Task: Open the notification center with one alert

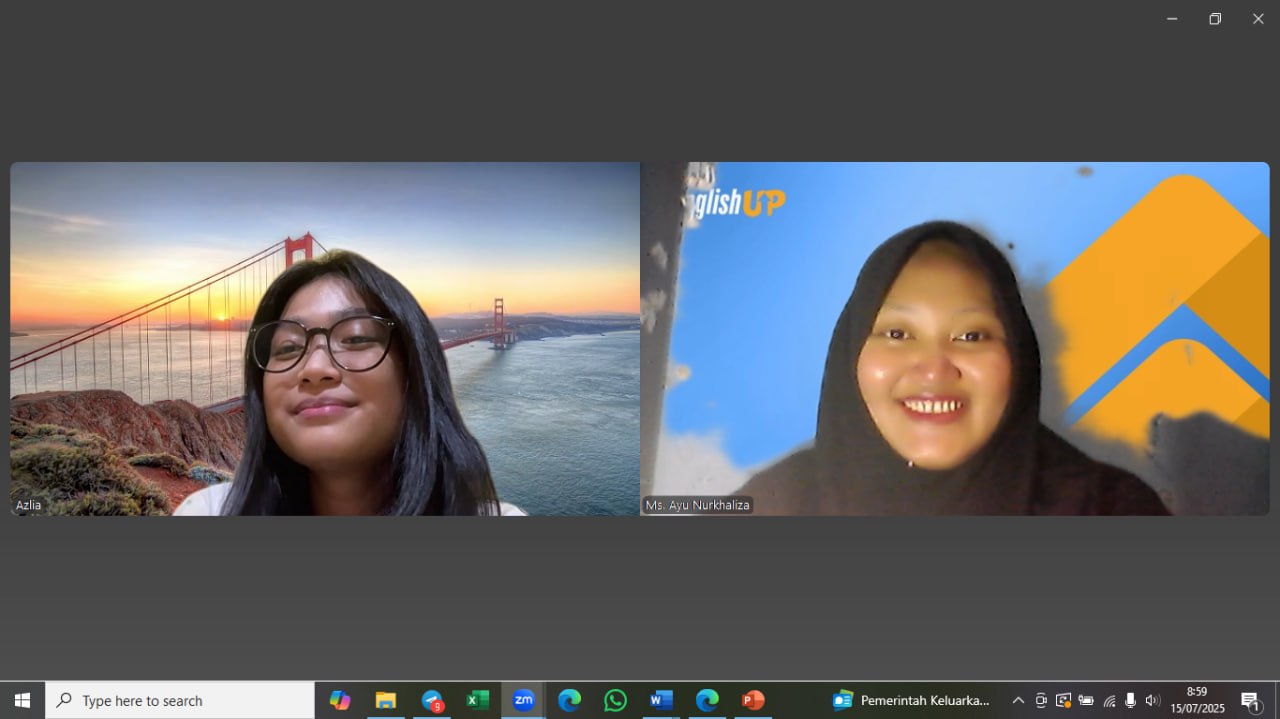Action: [1250, 700]
